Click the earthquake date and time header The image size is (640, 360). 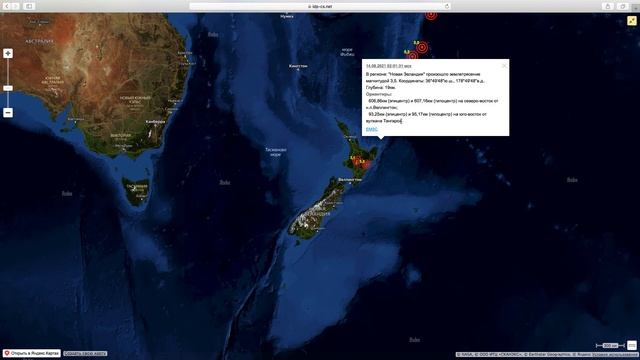coord(389,66)
